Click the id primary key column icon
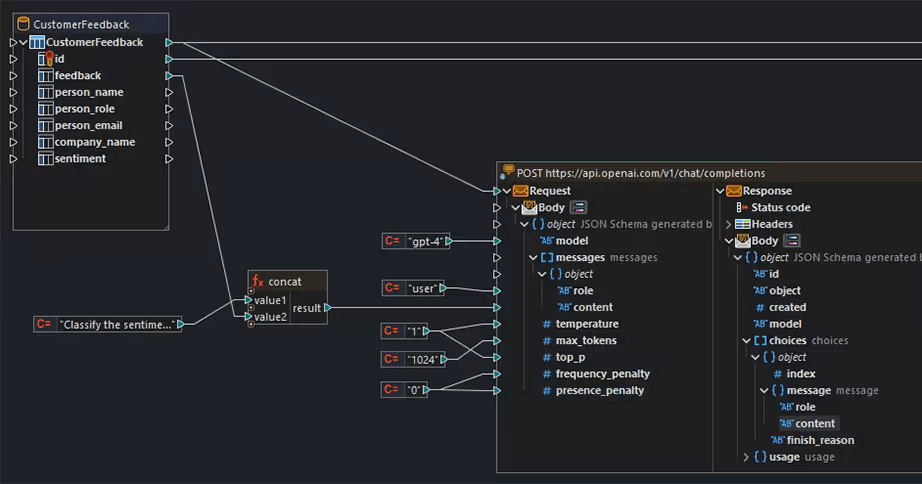This screenshot has height=484, width=922. [x=45, y=59]
